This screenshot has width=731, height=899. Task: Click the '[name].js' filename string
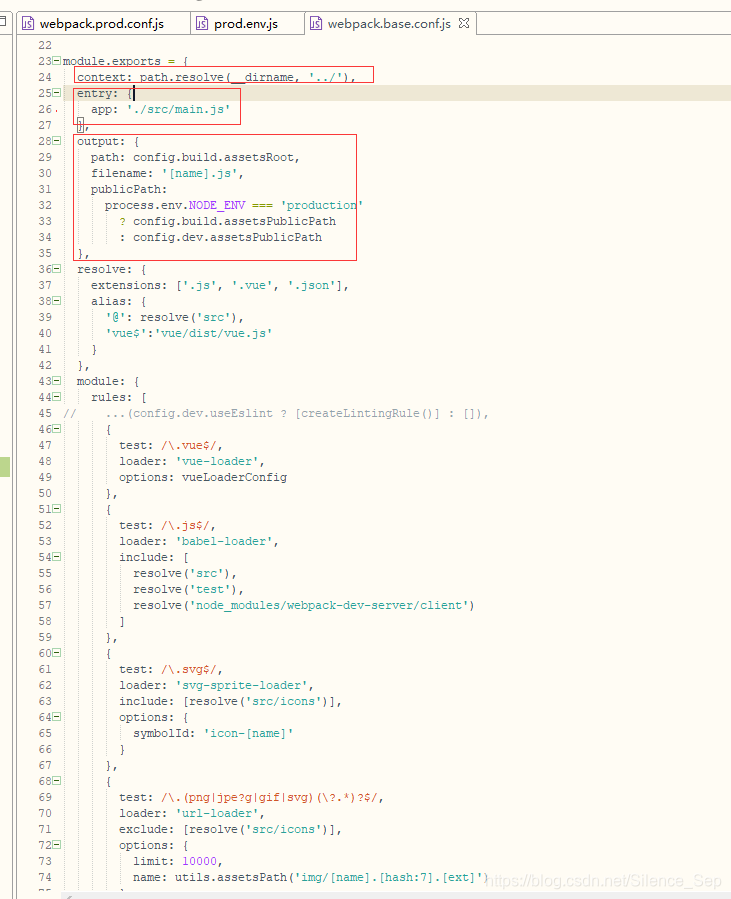click(200, 173)
